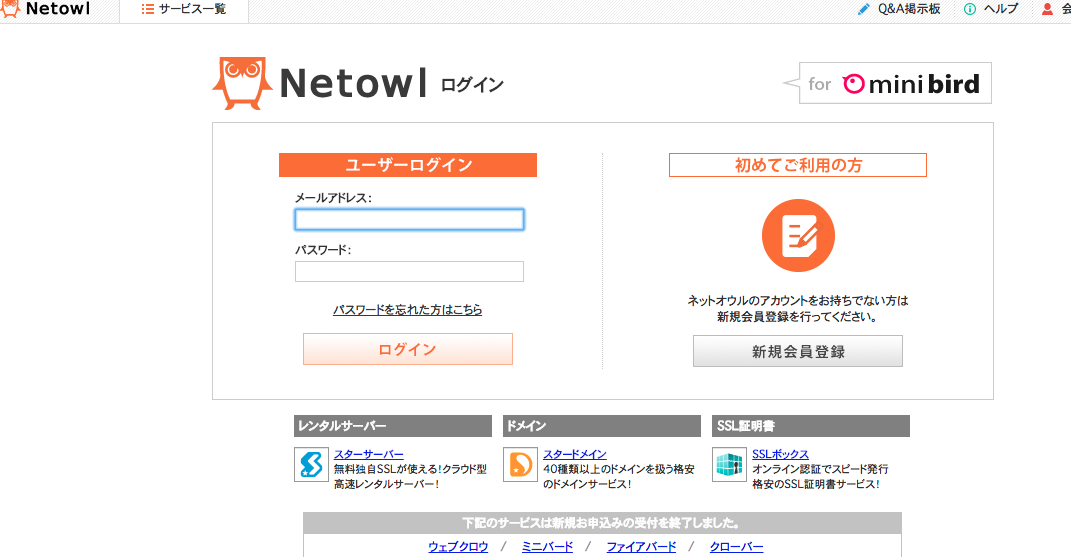This screenshot has height=557, width=1071.
Task: Open the クローバー link
Action: point(736,547)
